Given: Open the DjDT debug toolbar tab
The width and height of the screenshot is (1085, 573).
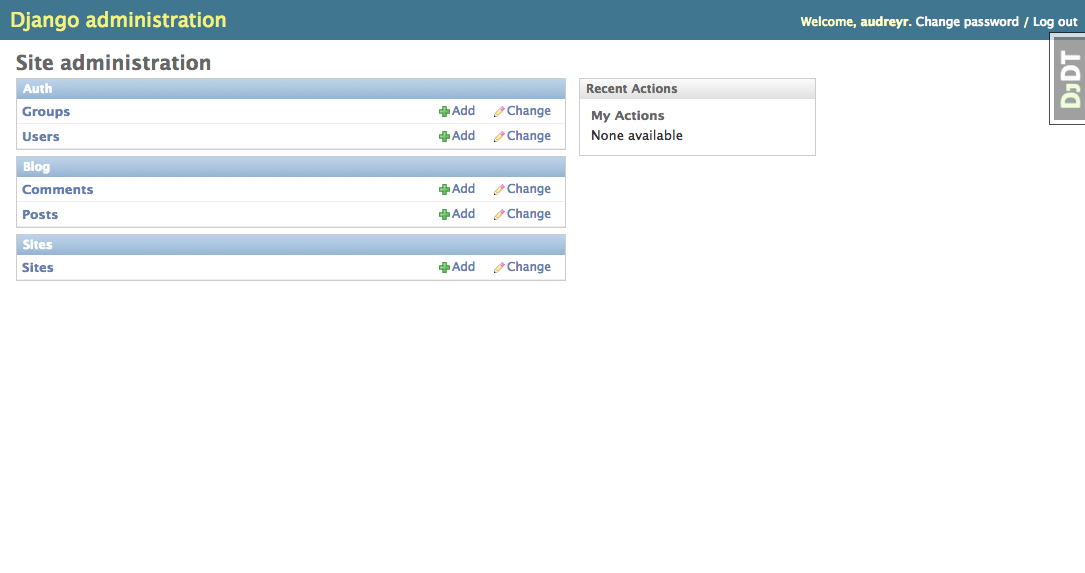Looking at the screenshot, I should (x=1069, y=79).
